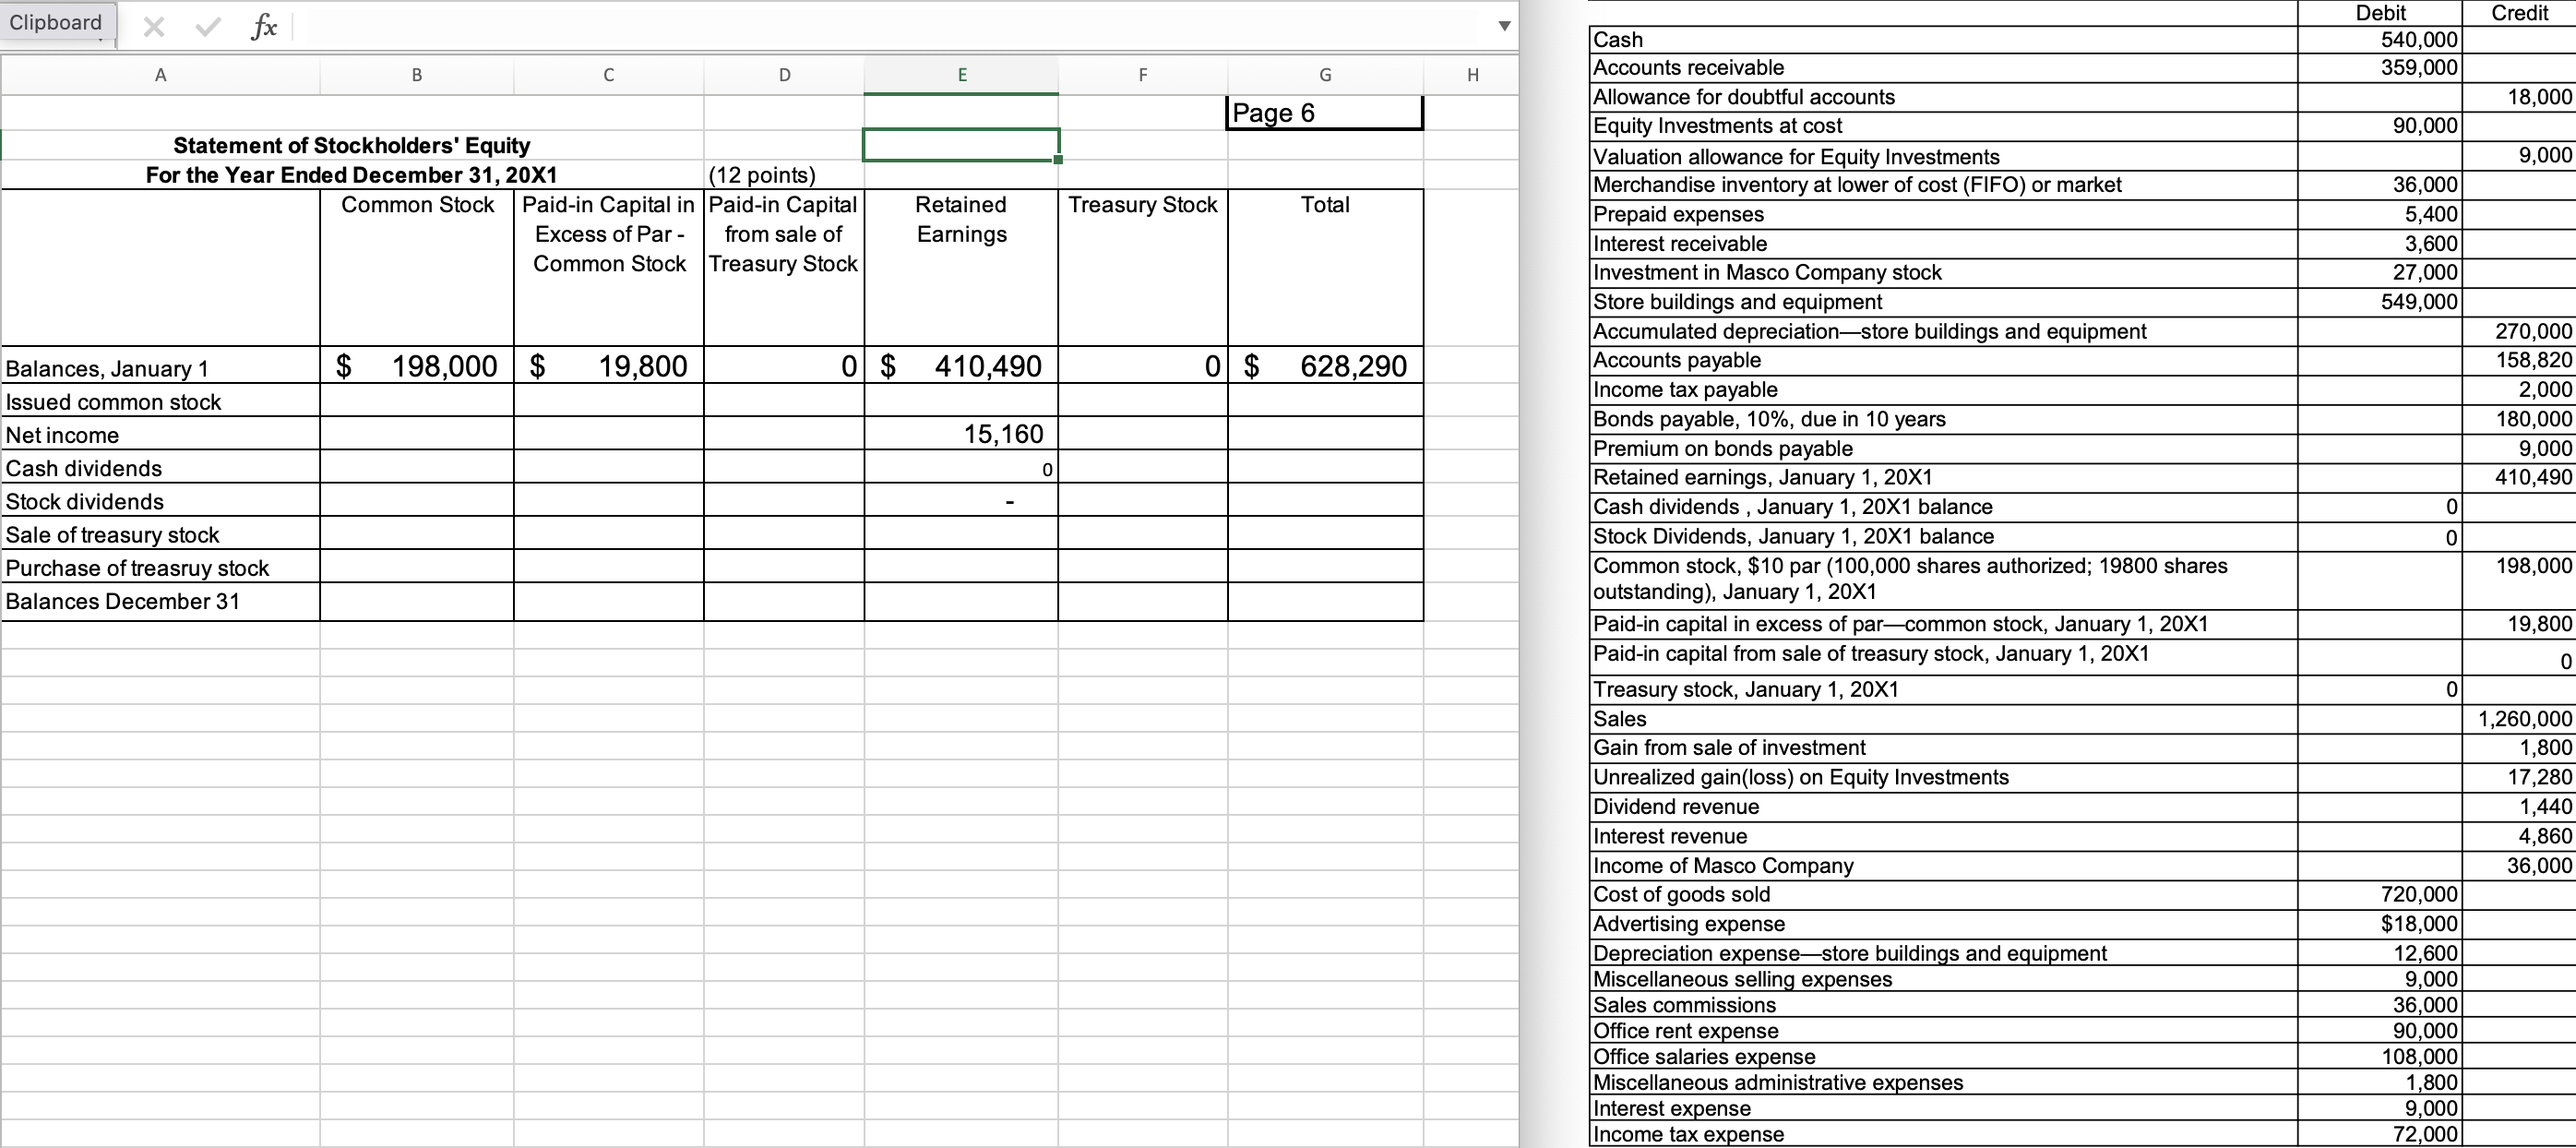The image size is (2576, 1148).
Task: Expand the formula bar with arrow
Action: (x=1503, y=26)
